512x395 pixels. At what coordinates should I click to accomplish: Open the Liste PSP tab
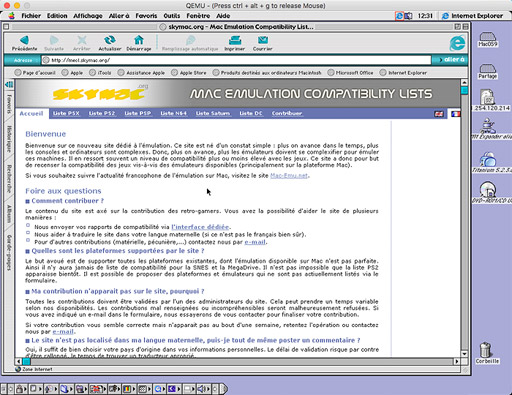(138, 113)
